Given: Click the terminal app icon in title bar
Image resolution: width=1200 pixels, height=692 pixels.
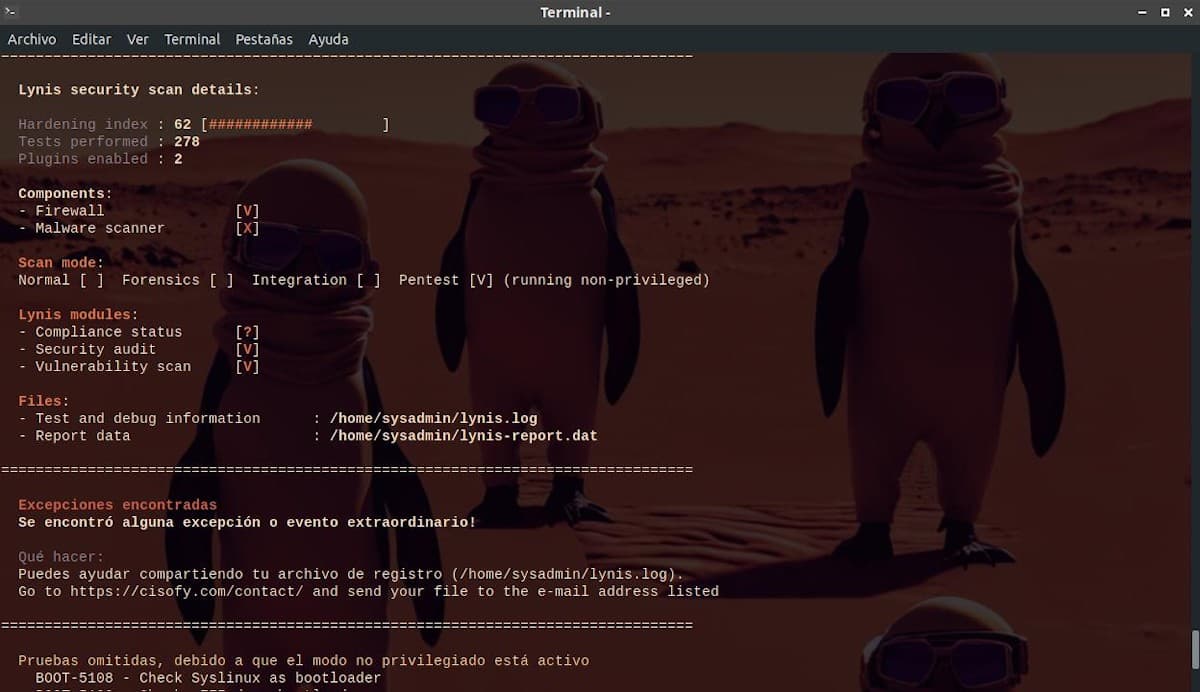Looking at the screenshot, I should pyautogui.click(x=11, y=12).
